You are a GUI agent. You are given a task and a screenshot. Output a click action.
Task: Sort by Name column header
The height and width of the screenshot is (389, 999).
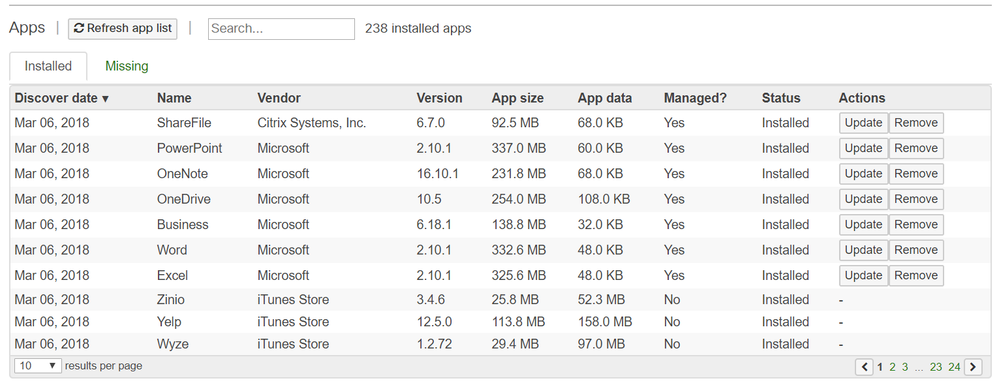click(174, 98)
